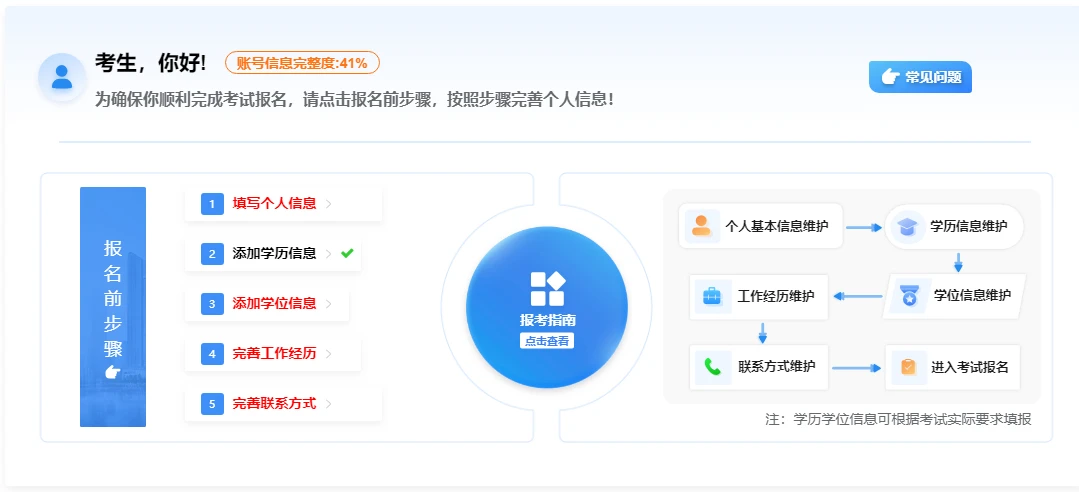This screenshot has height=492, width=1079.
Task: Expand the 填写个人信息 chevron arrow
Action: coord(329,204)
